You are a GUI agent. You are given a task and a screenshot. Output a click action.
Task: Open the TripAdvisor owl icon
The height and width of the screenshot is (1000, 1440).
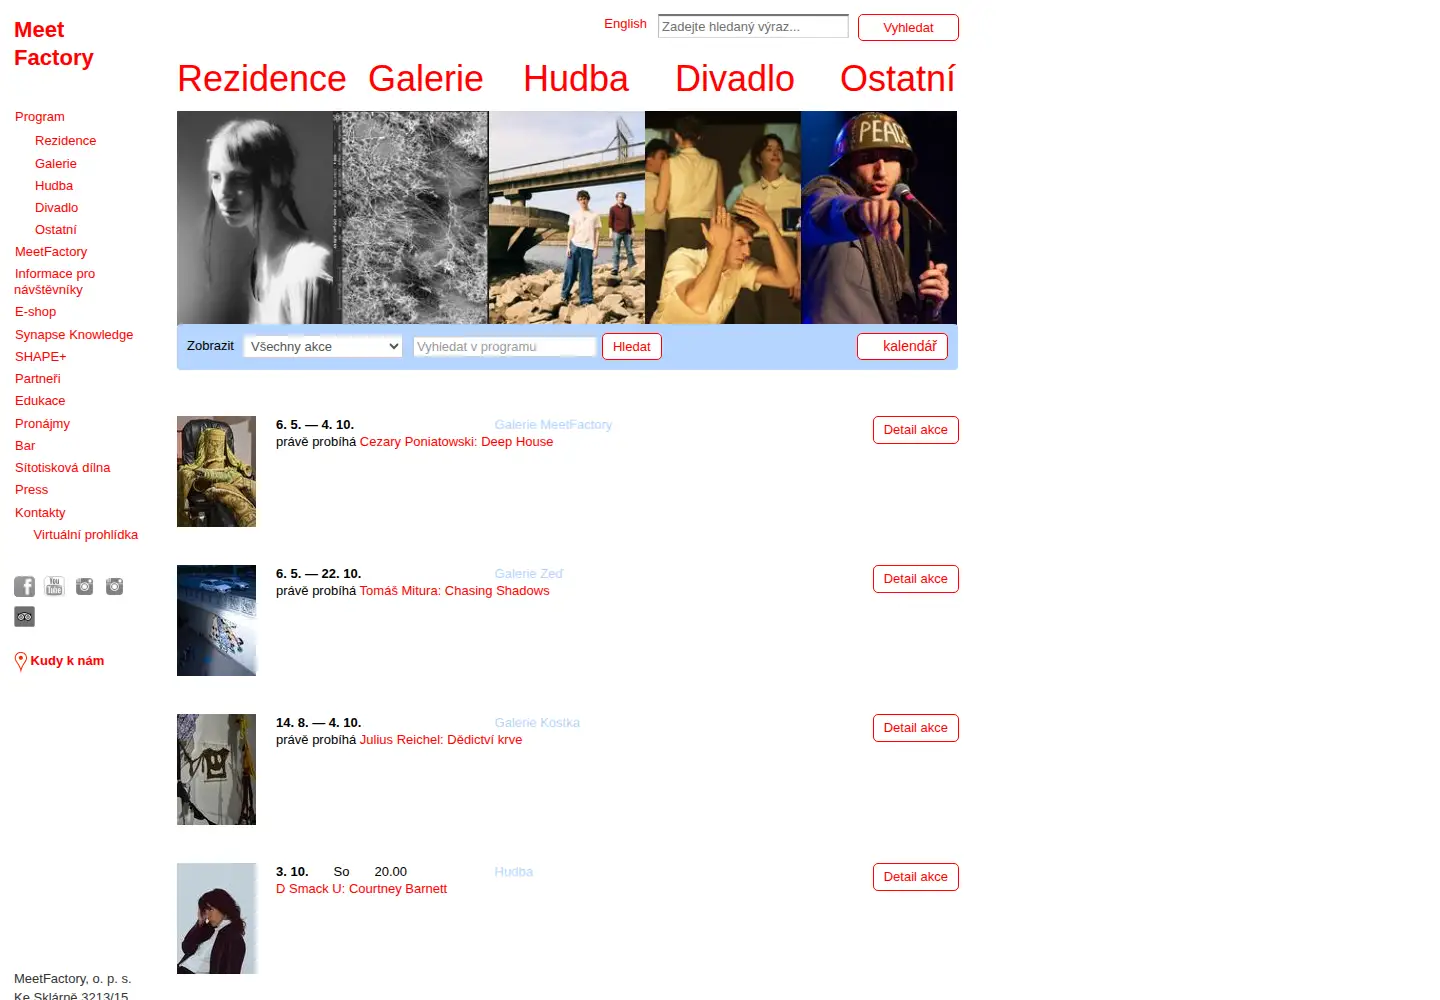point(24,617)
